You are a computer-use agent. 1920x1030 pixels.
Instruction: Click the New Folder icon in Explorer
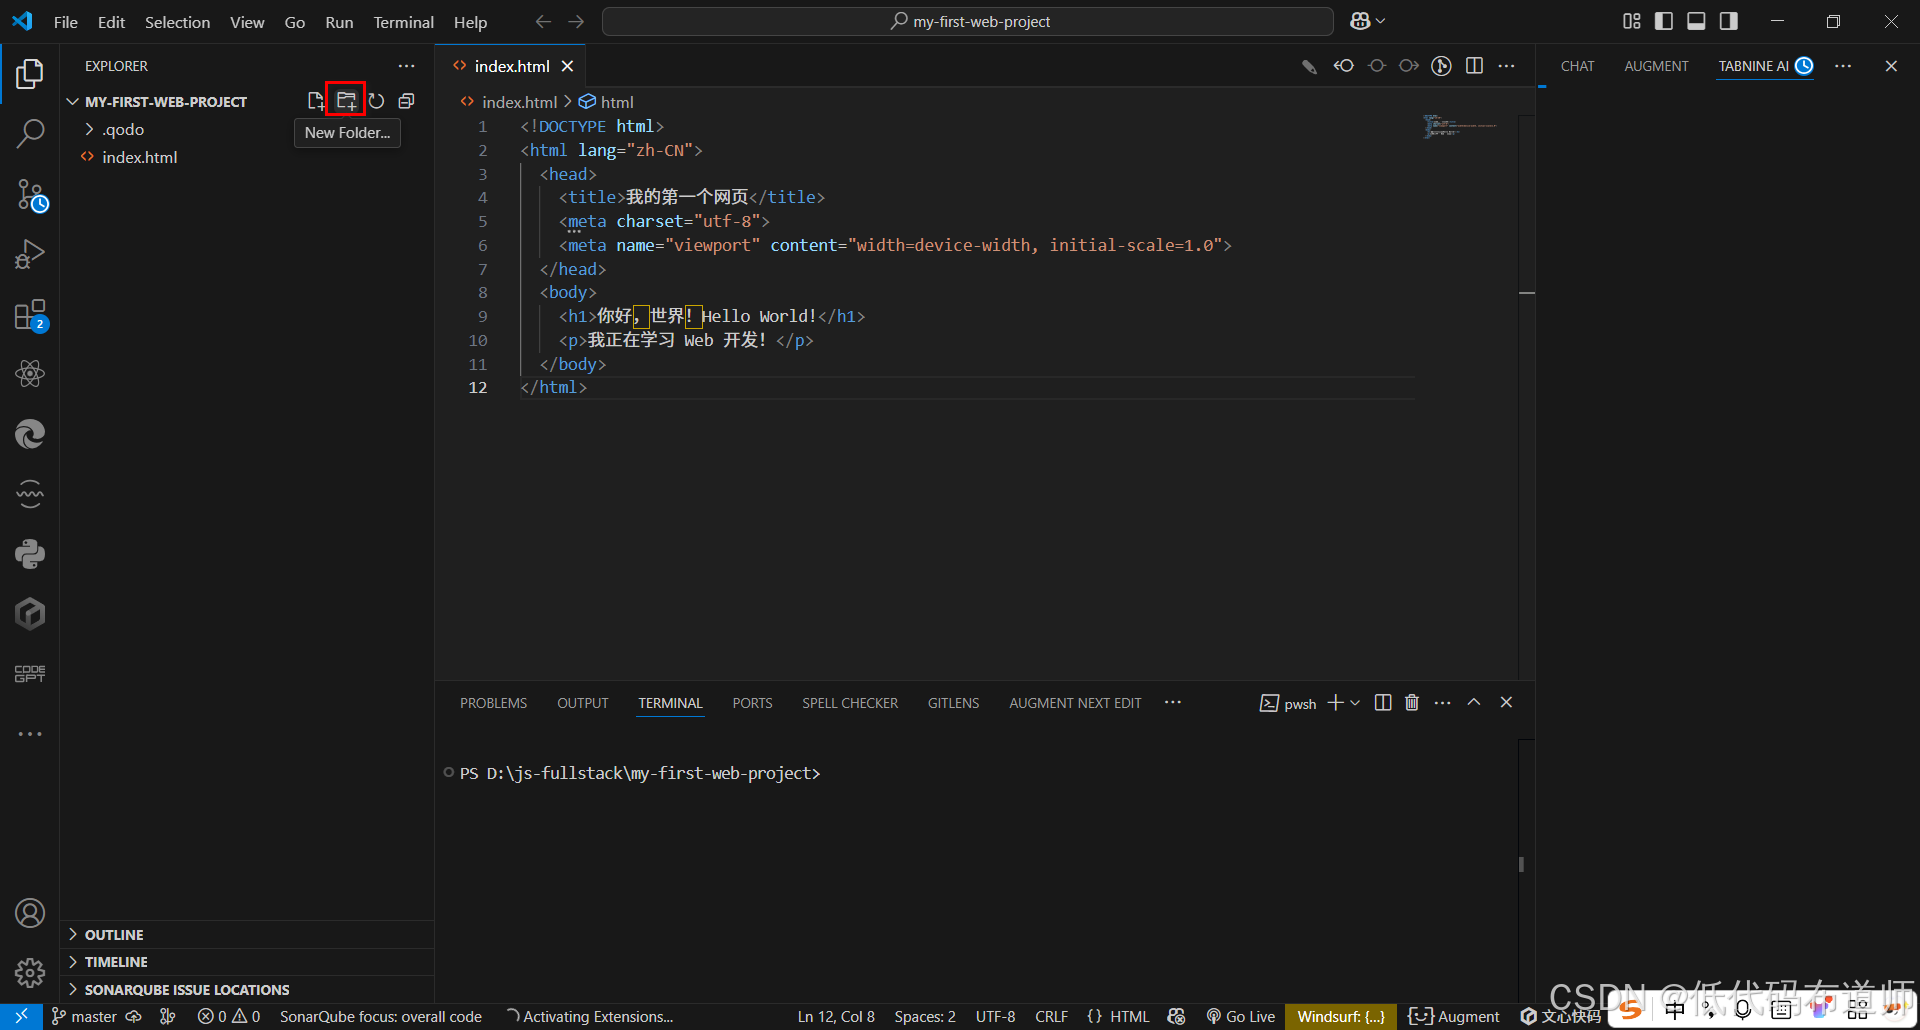346,101
